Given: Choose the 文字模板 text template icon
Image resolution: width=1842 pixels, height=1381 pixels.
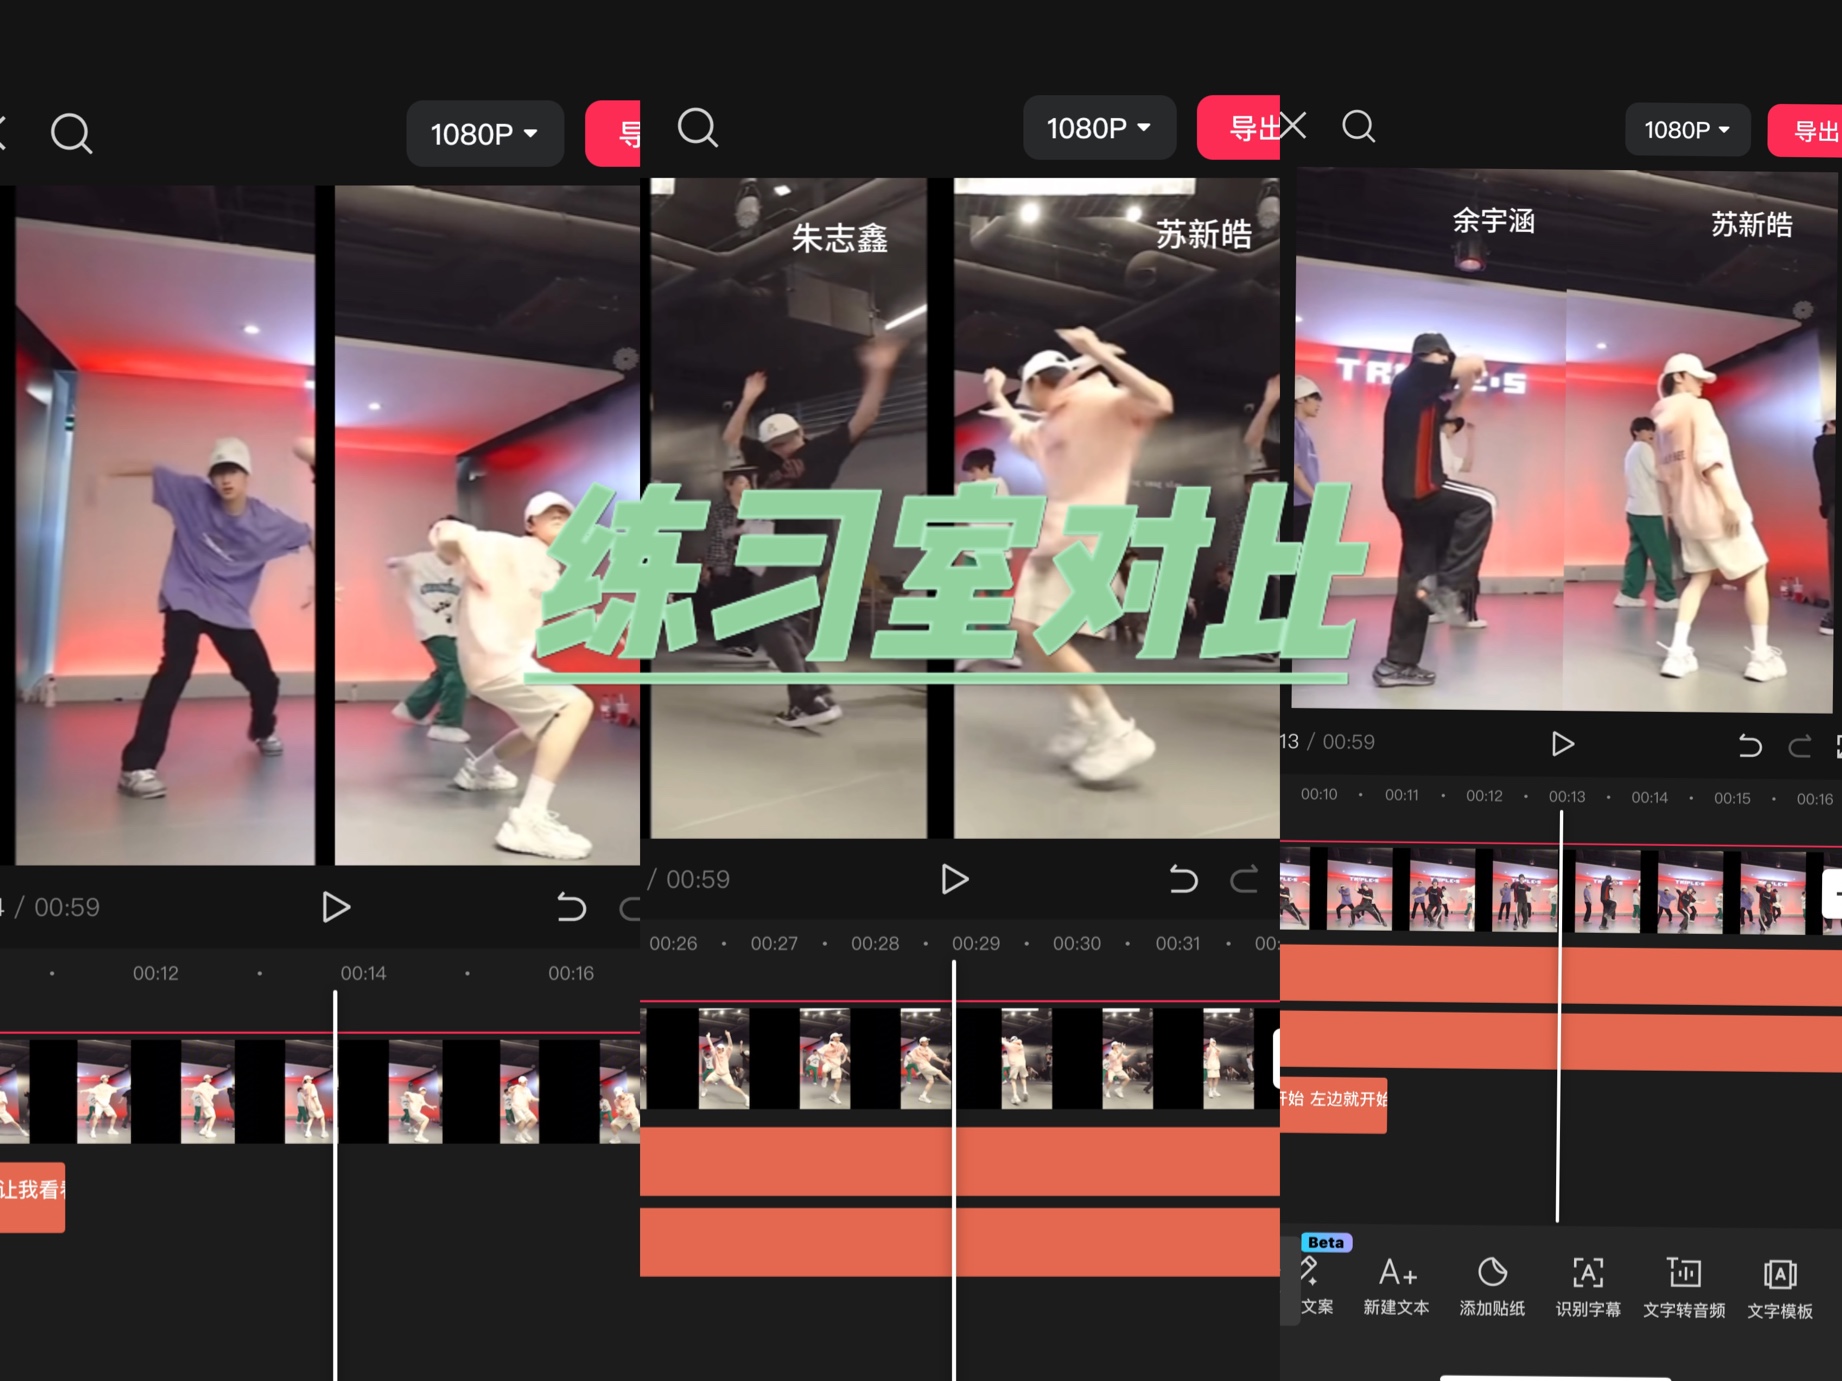Looking at the screenshot, I should [x=1780, y=1285].
